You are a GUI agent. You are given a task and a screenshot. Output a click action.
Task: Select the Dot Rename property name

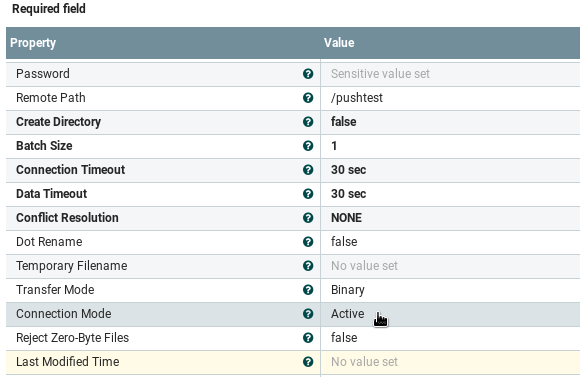point(49,242)
